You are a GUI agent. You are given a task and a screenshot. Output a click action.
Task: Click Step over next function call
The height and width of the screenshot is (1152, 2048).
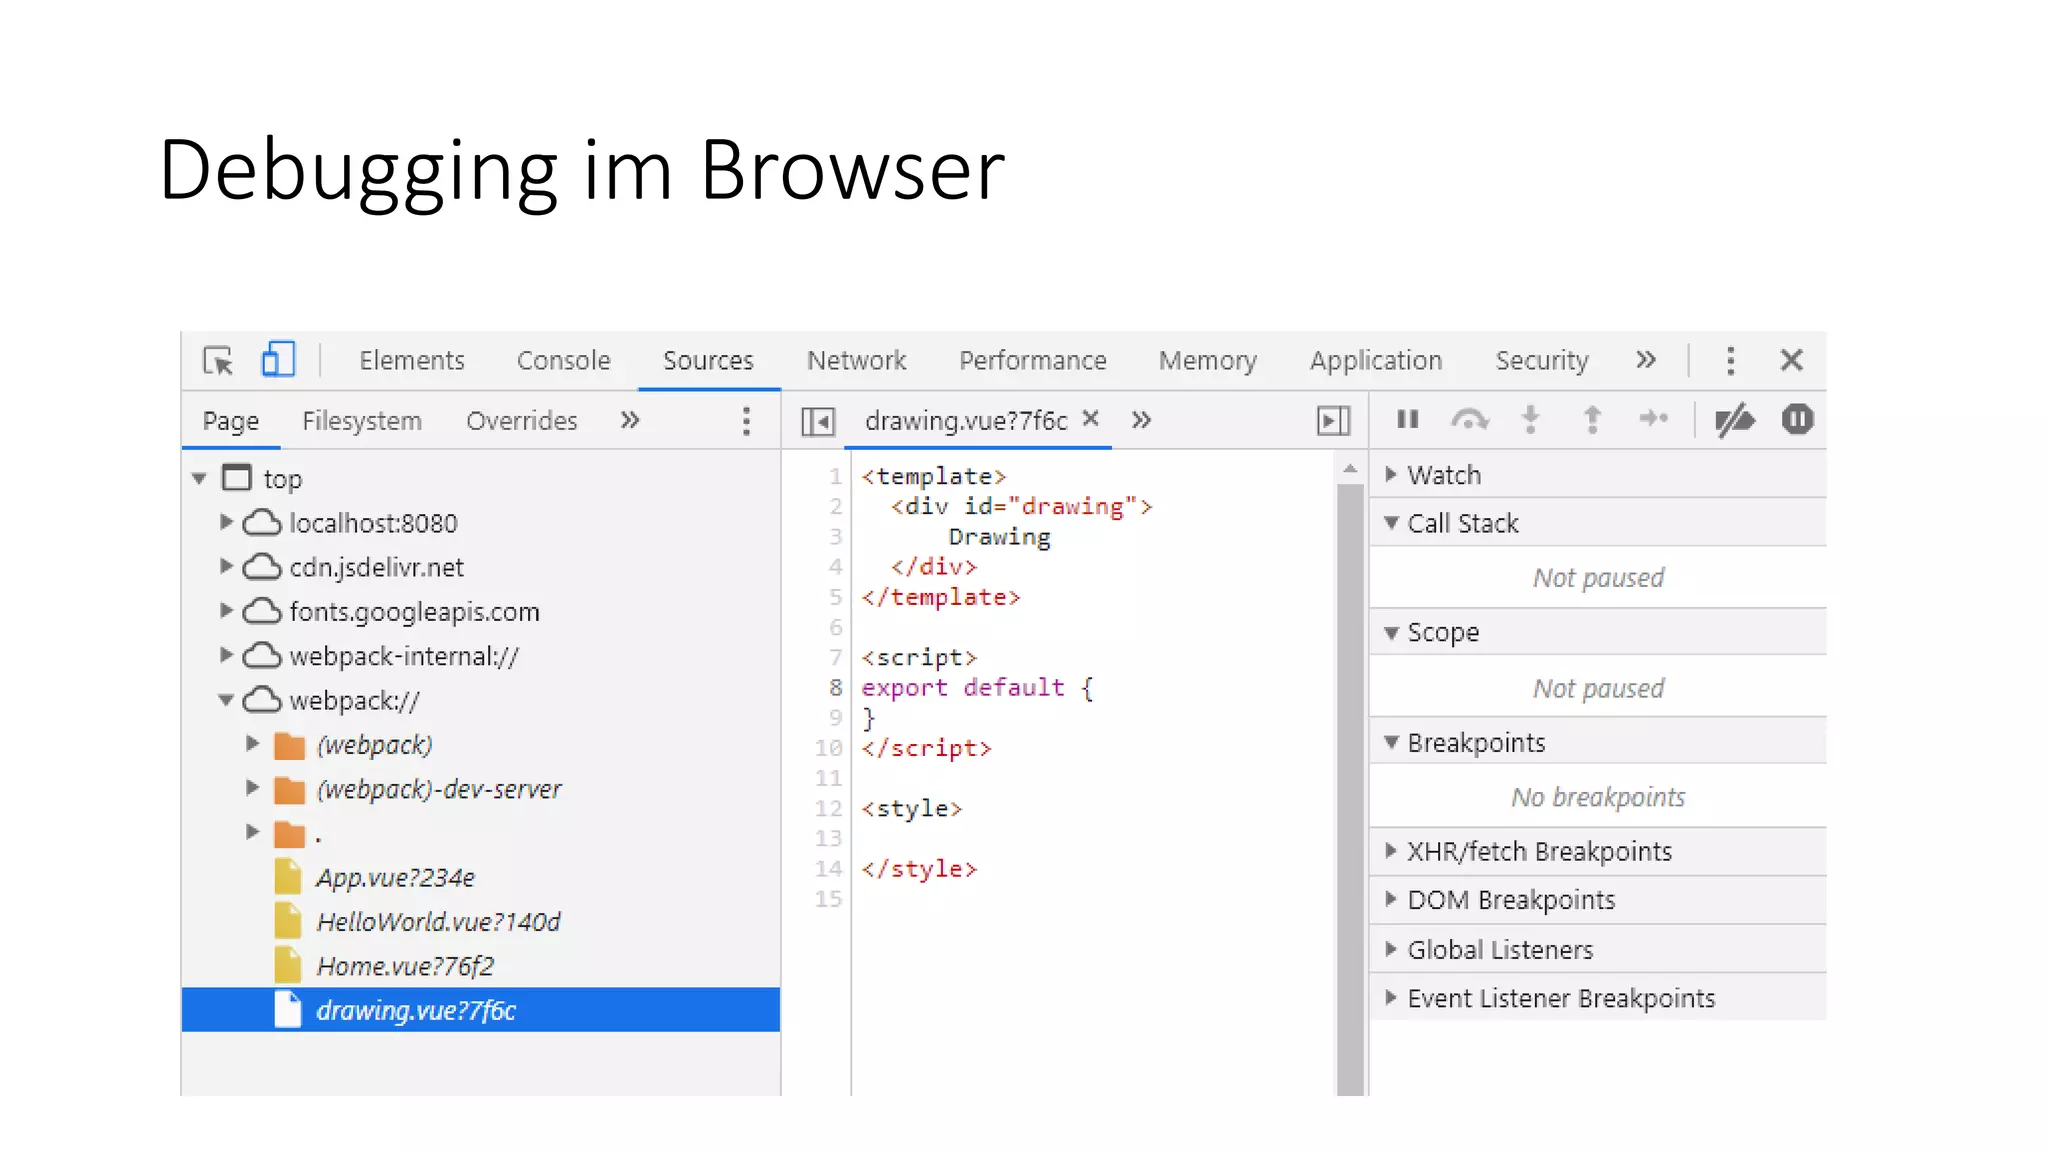(x=1469, y=419)
